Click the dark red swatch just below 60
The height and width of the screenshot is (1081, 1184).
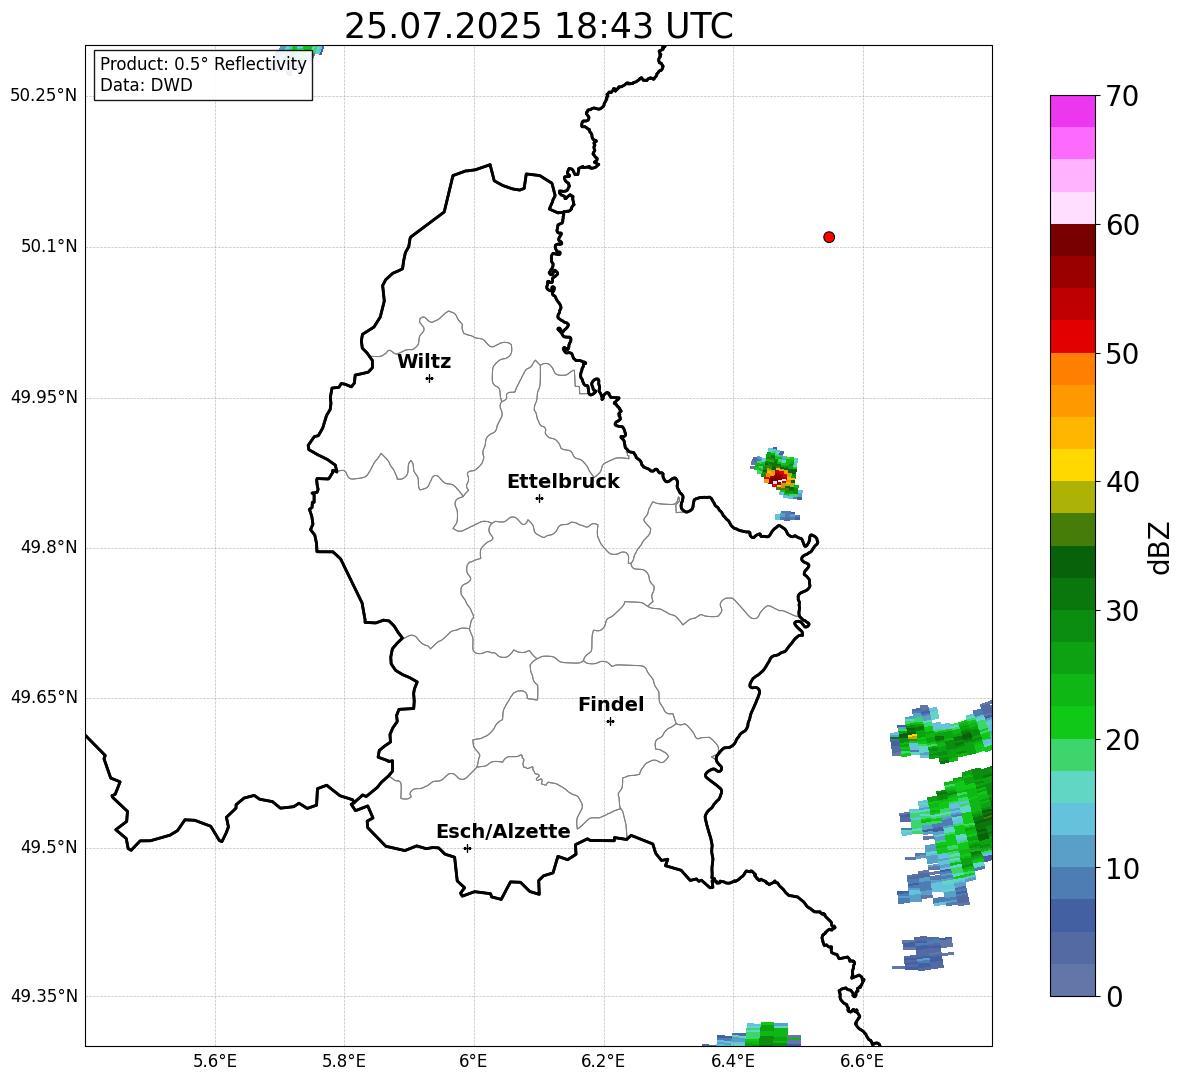point(1073,240)
